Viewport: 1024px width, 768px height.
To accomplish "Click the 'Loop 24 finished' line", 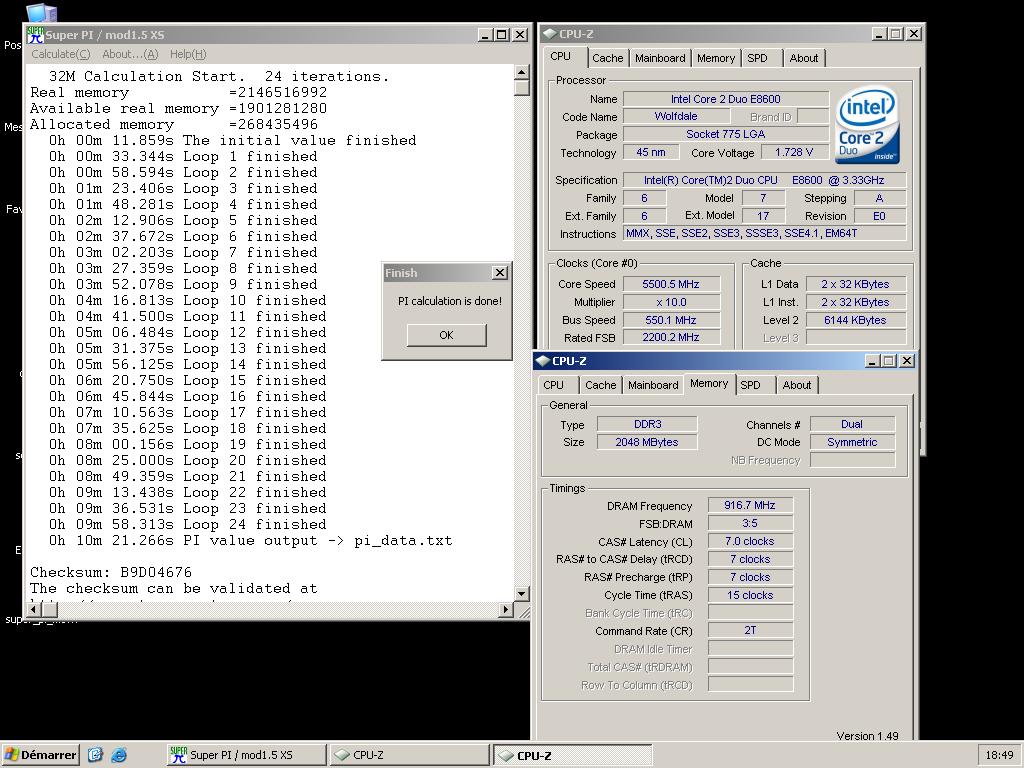I will tap(187, 524).
